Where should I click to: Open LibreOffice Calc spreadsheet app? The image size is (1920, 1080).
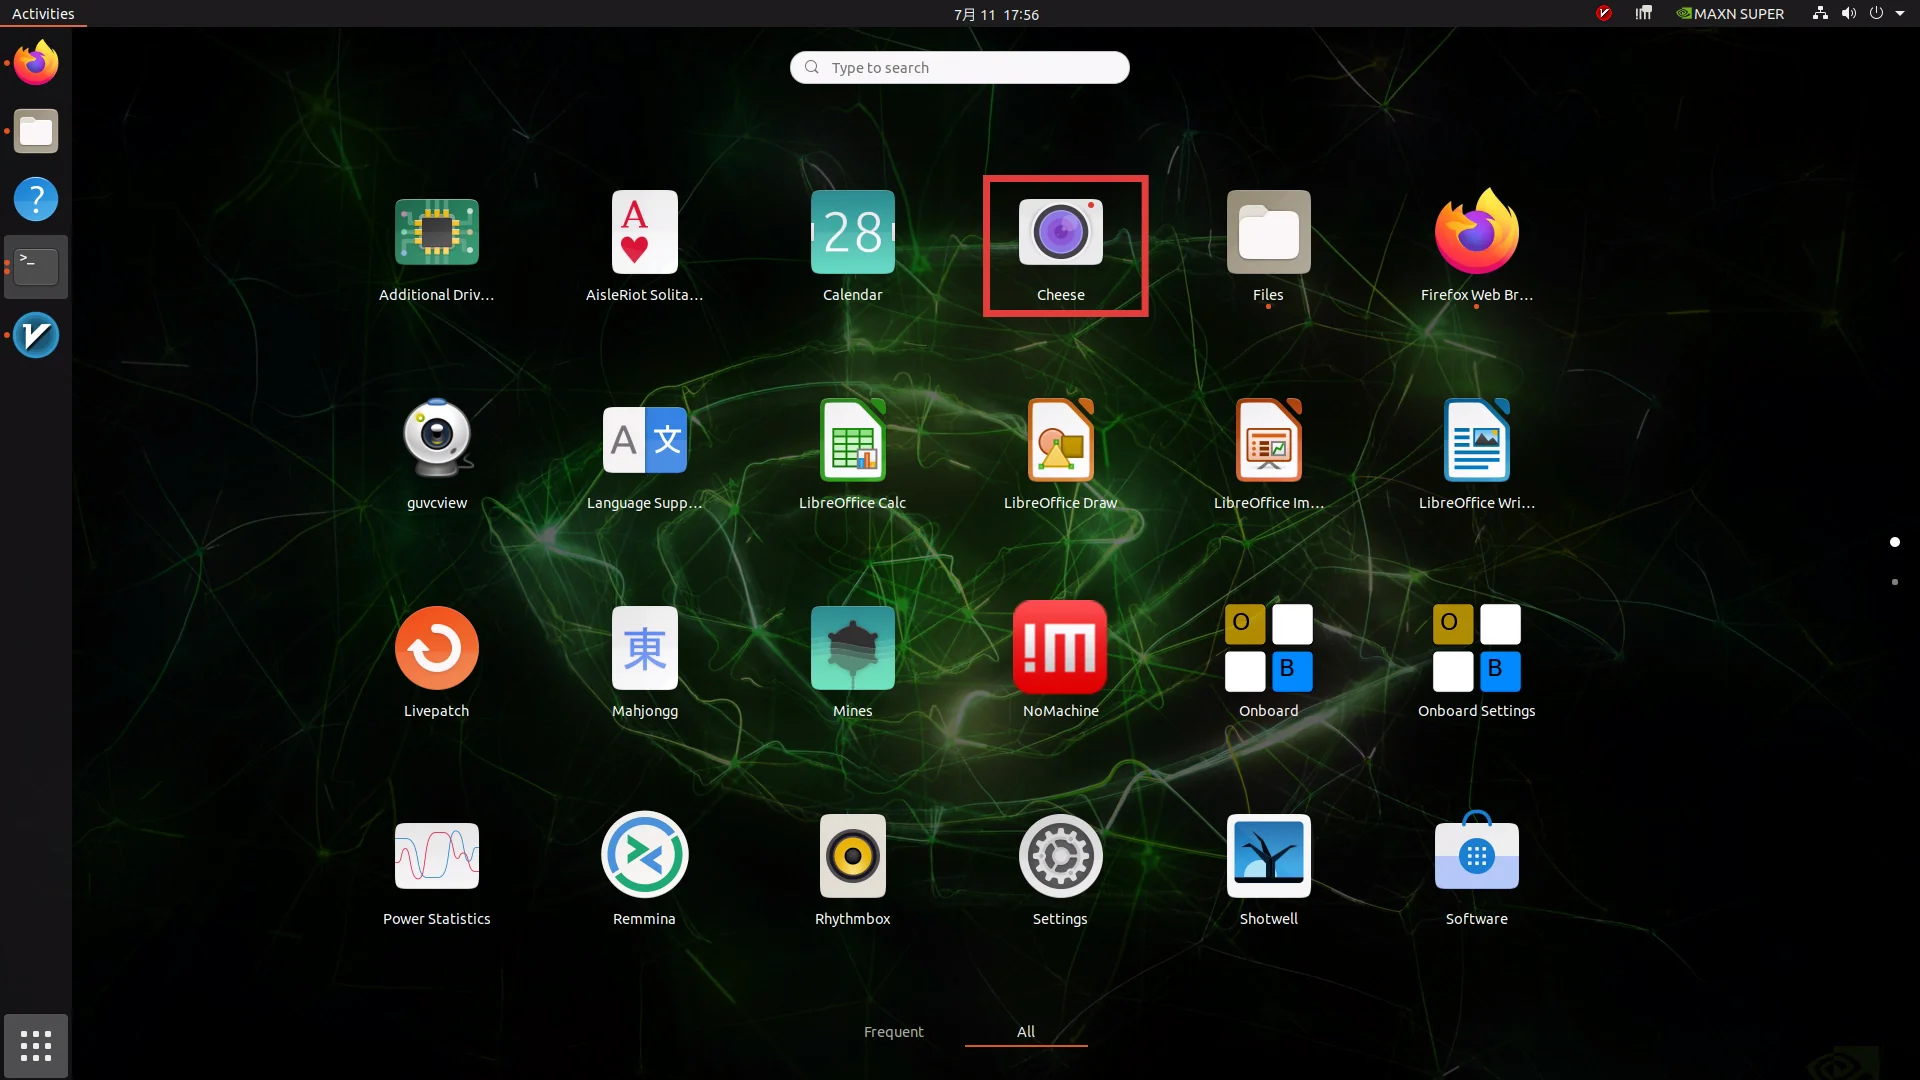pyautogui.click(x=852, y=454)
